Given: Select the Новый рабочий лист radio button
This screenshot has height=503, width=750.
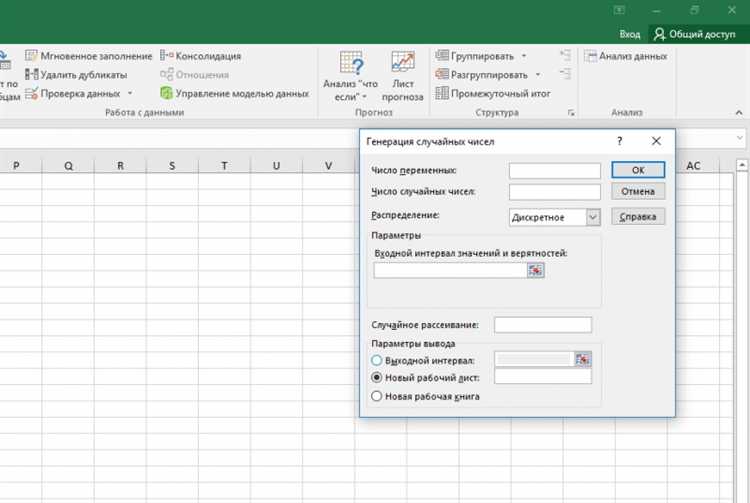Looking at the screenshot, I should point(376,378).
